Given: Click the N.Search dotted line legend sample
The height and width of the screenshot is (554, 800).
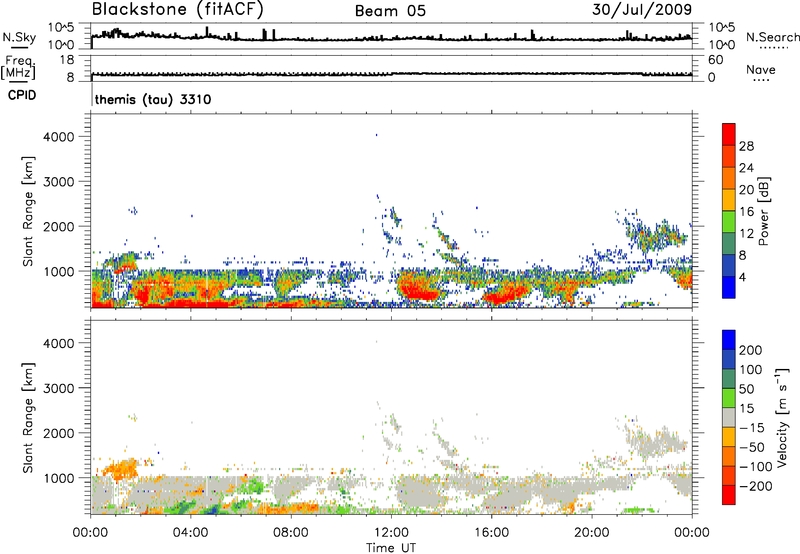Looking at the screenshot, I should 772,48.
